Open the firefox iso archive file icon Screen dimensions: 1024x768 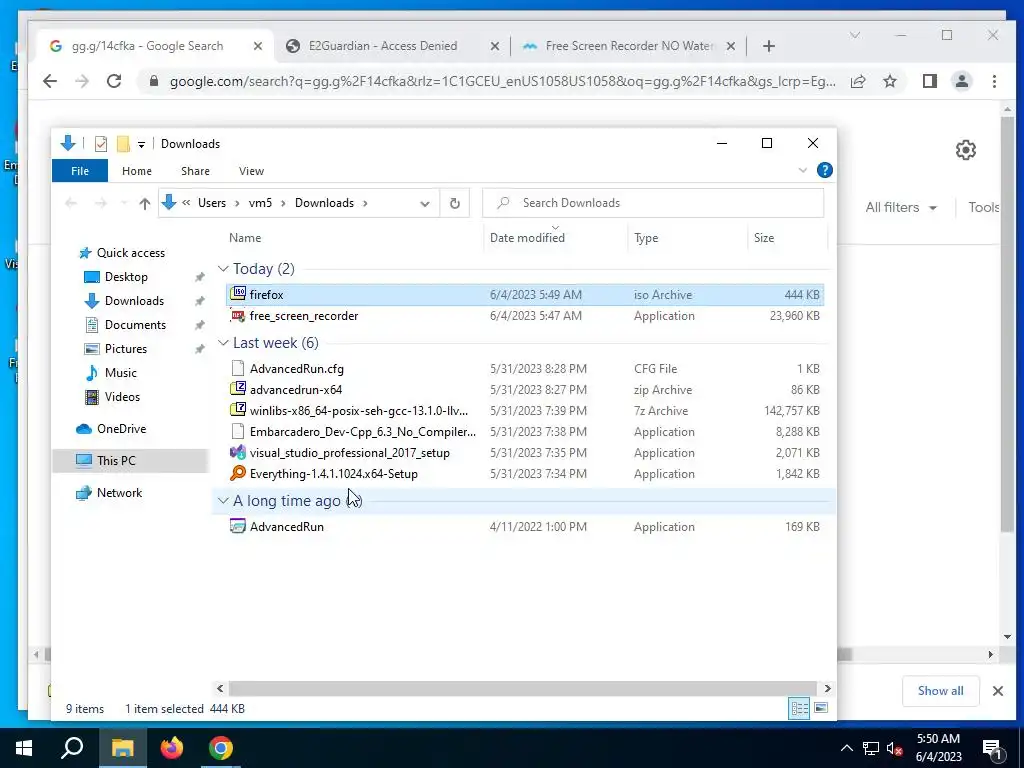238,294
